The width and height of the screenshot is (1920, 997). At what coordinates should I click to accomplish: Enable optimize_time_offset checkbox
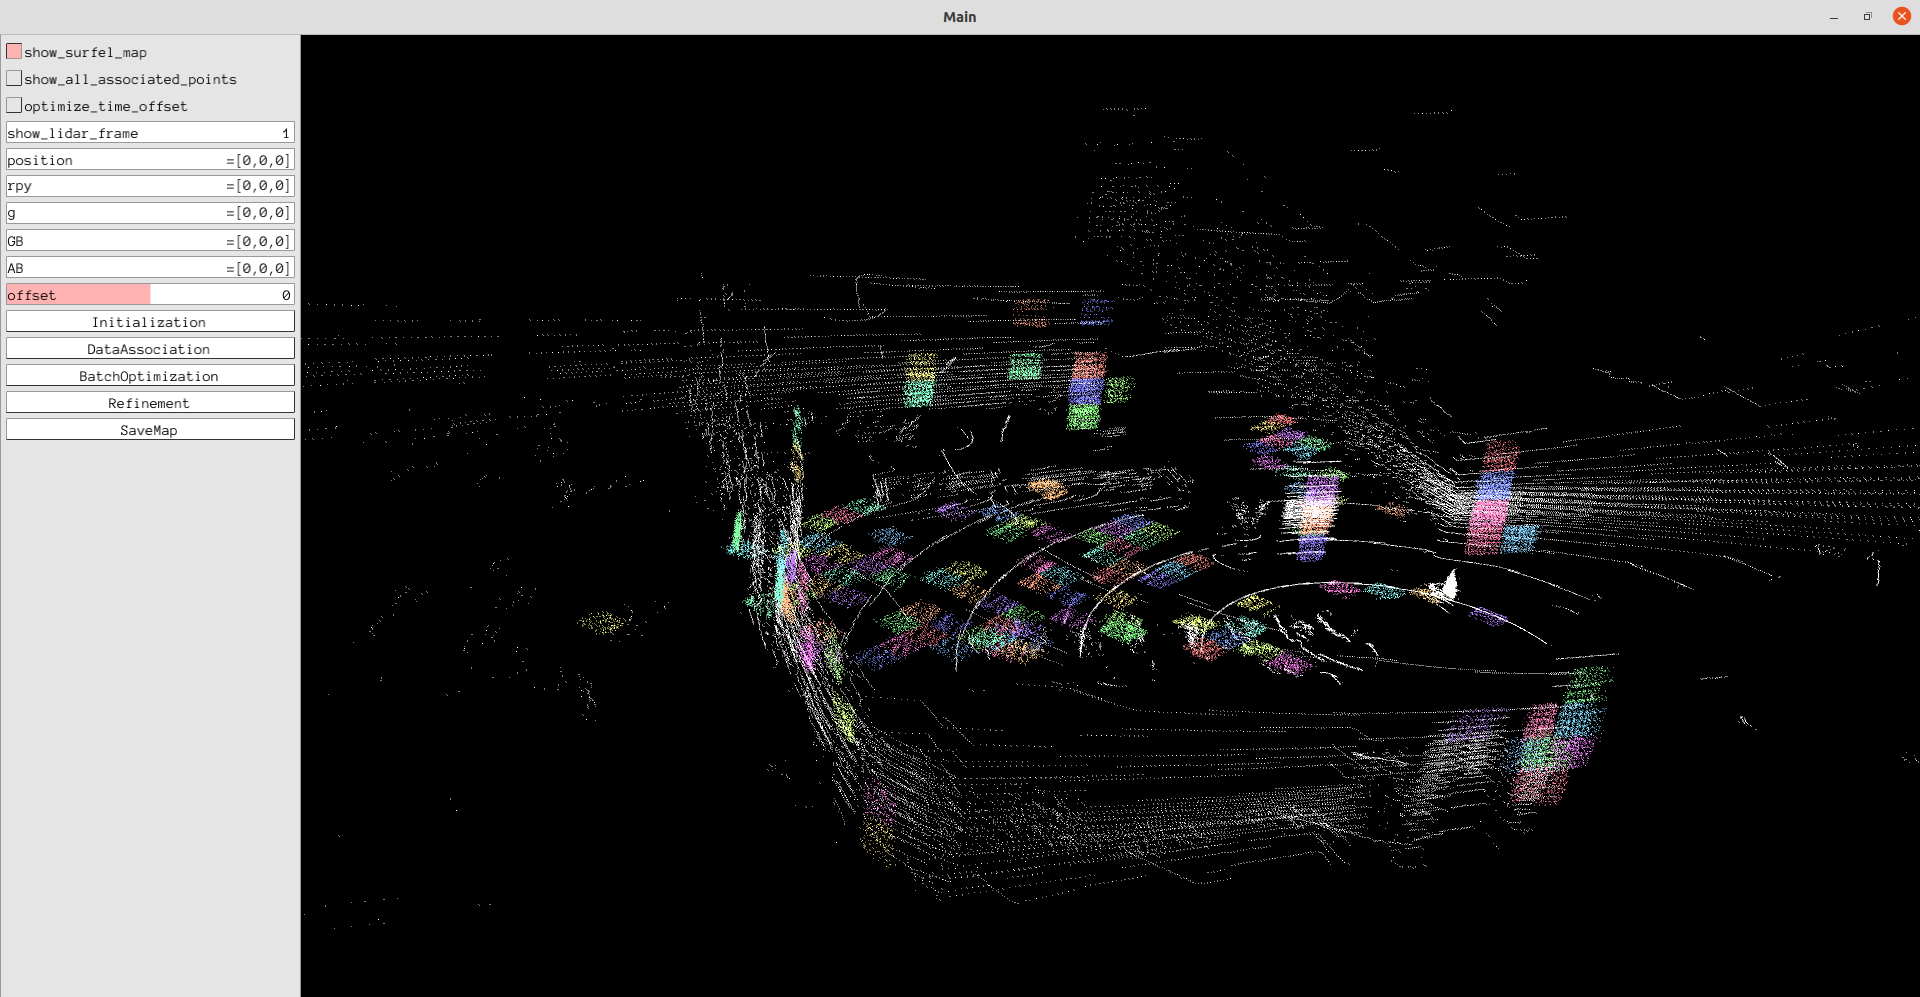pos(14,105)
